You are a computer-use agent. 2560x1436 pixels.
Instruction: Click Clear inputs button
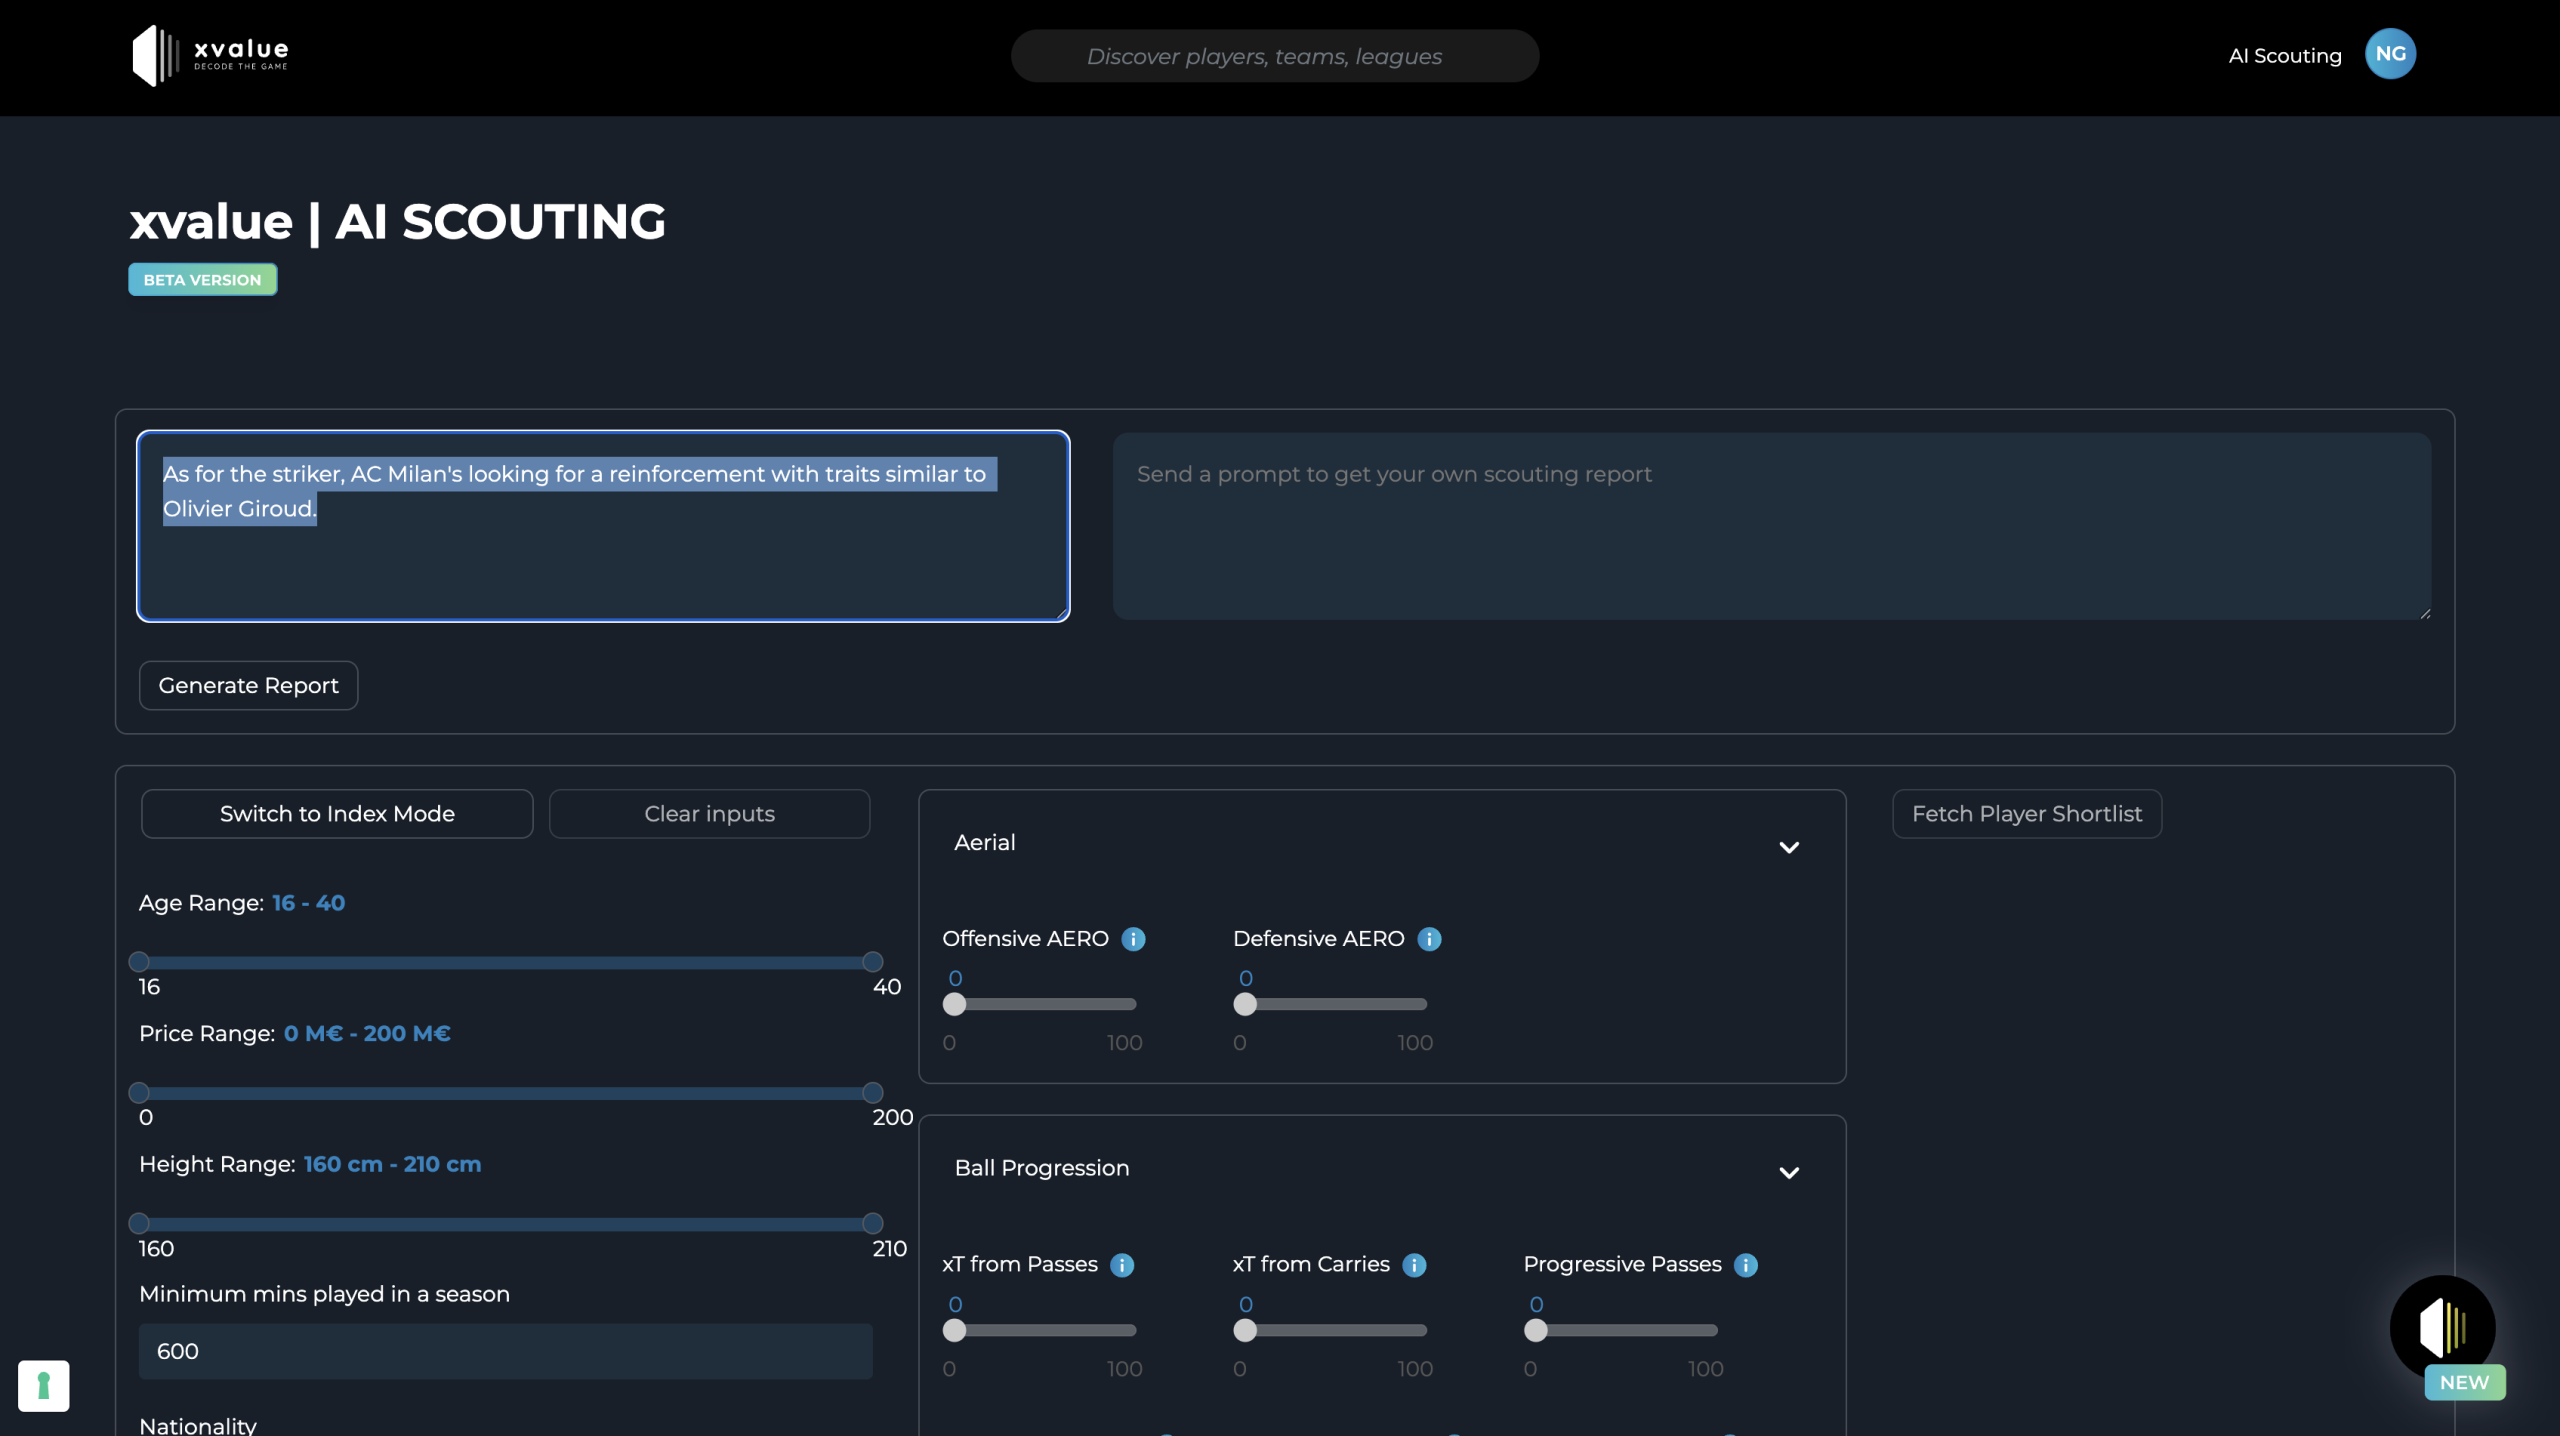(709, 814)
